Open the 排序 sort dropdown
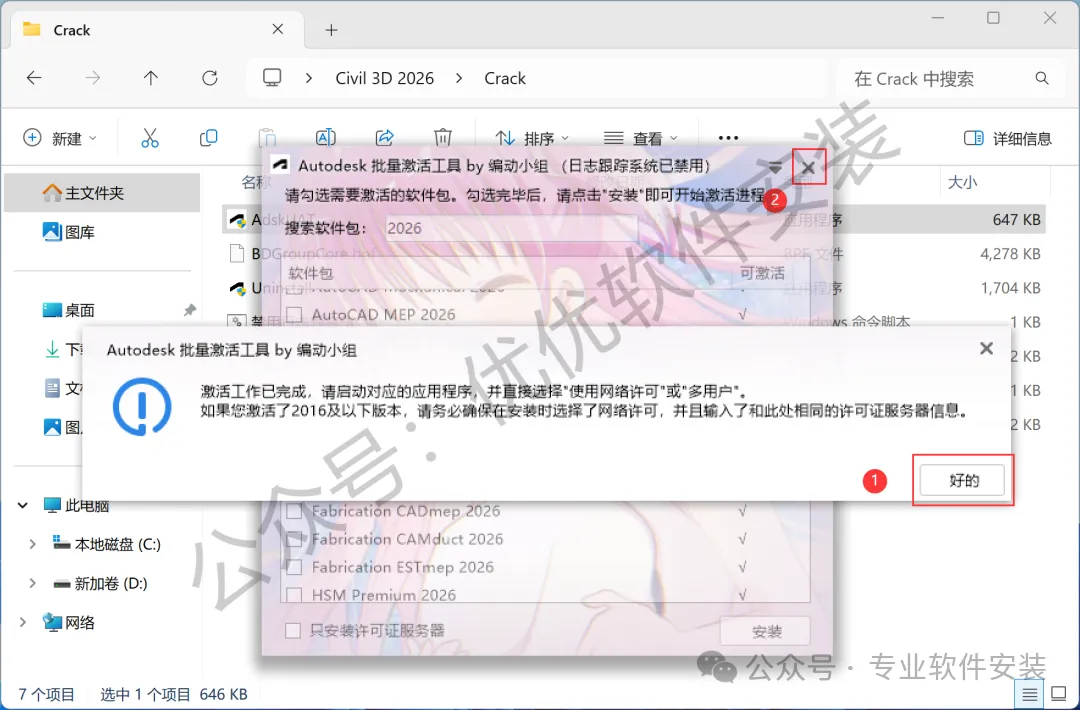 tap(532, 138)
